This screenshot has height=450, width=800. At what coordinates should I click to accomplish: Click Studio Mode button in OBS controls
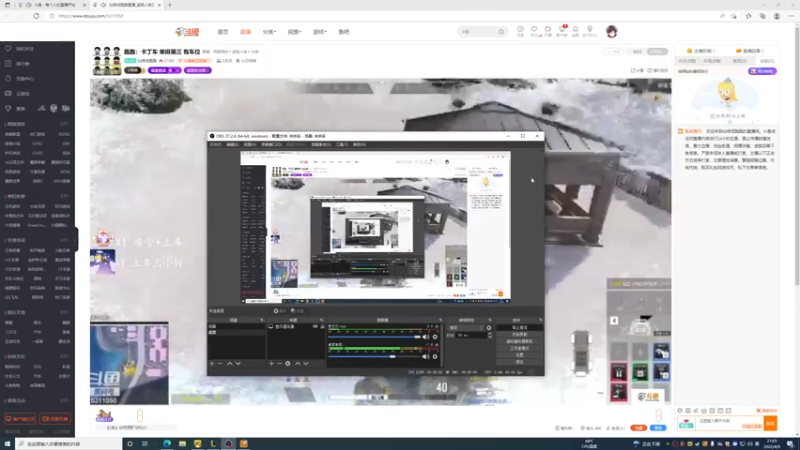point(519,348)
